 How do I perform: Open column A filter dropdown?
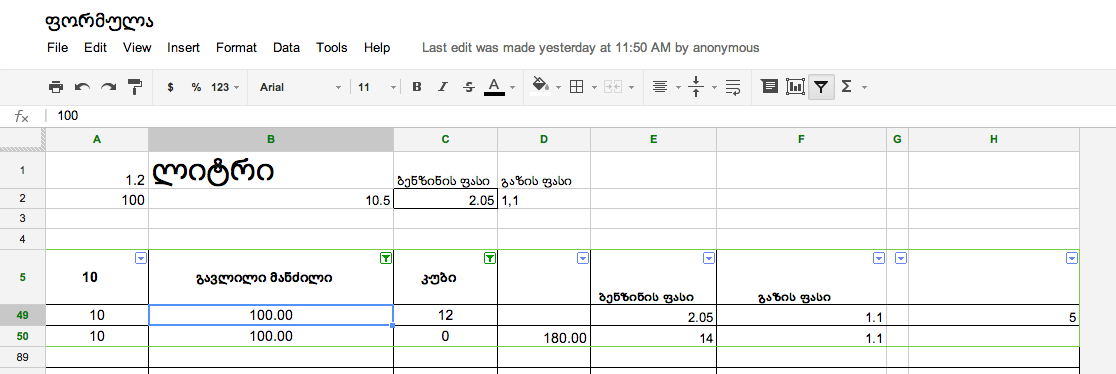point(141,259)
